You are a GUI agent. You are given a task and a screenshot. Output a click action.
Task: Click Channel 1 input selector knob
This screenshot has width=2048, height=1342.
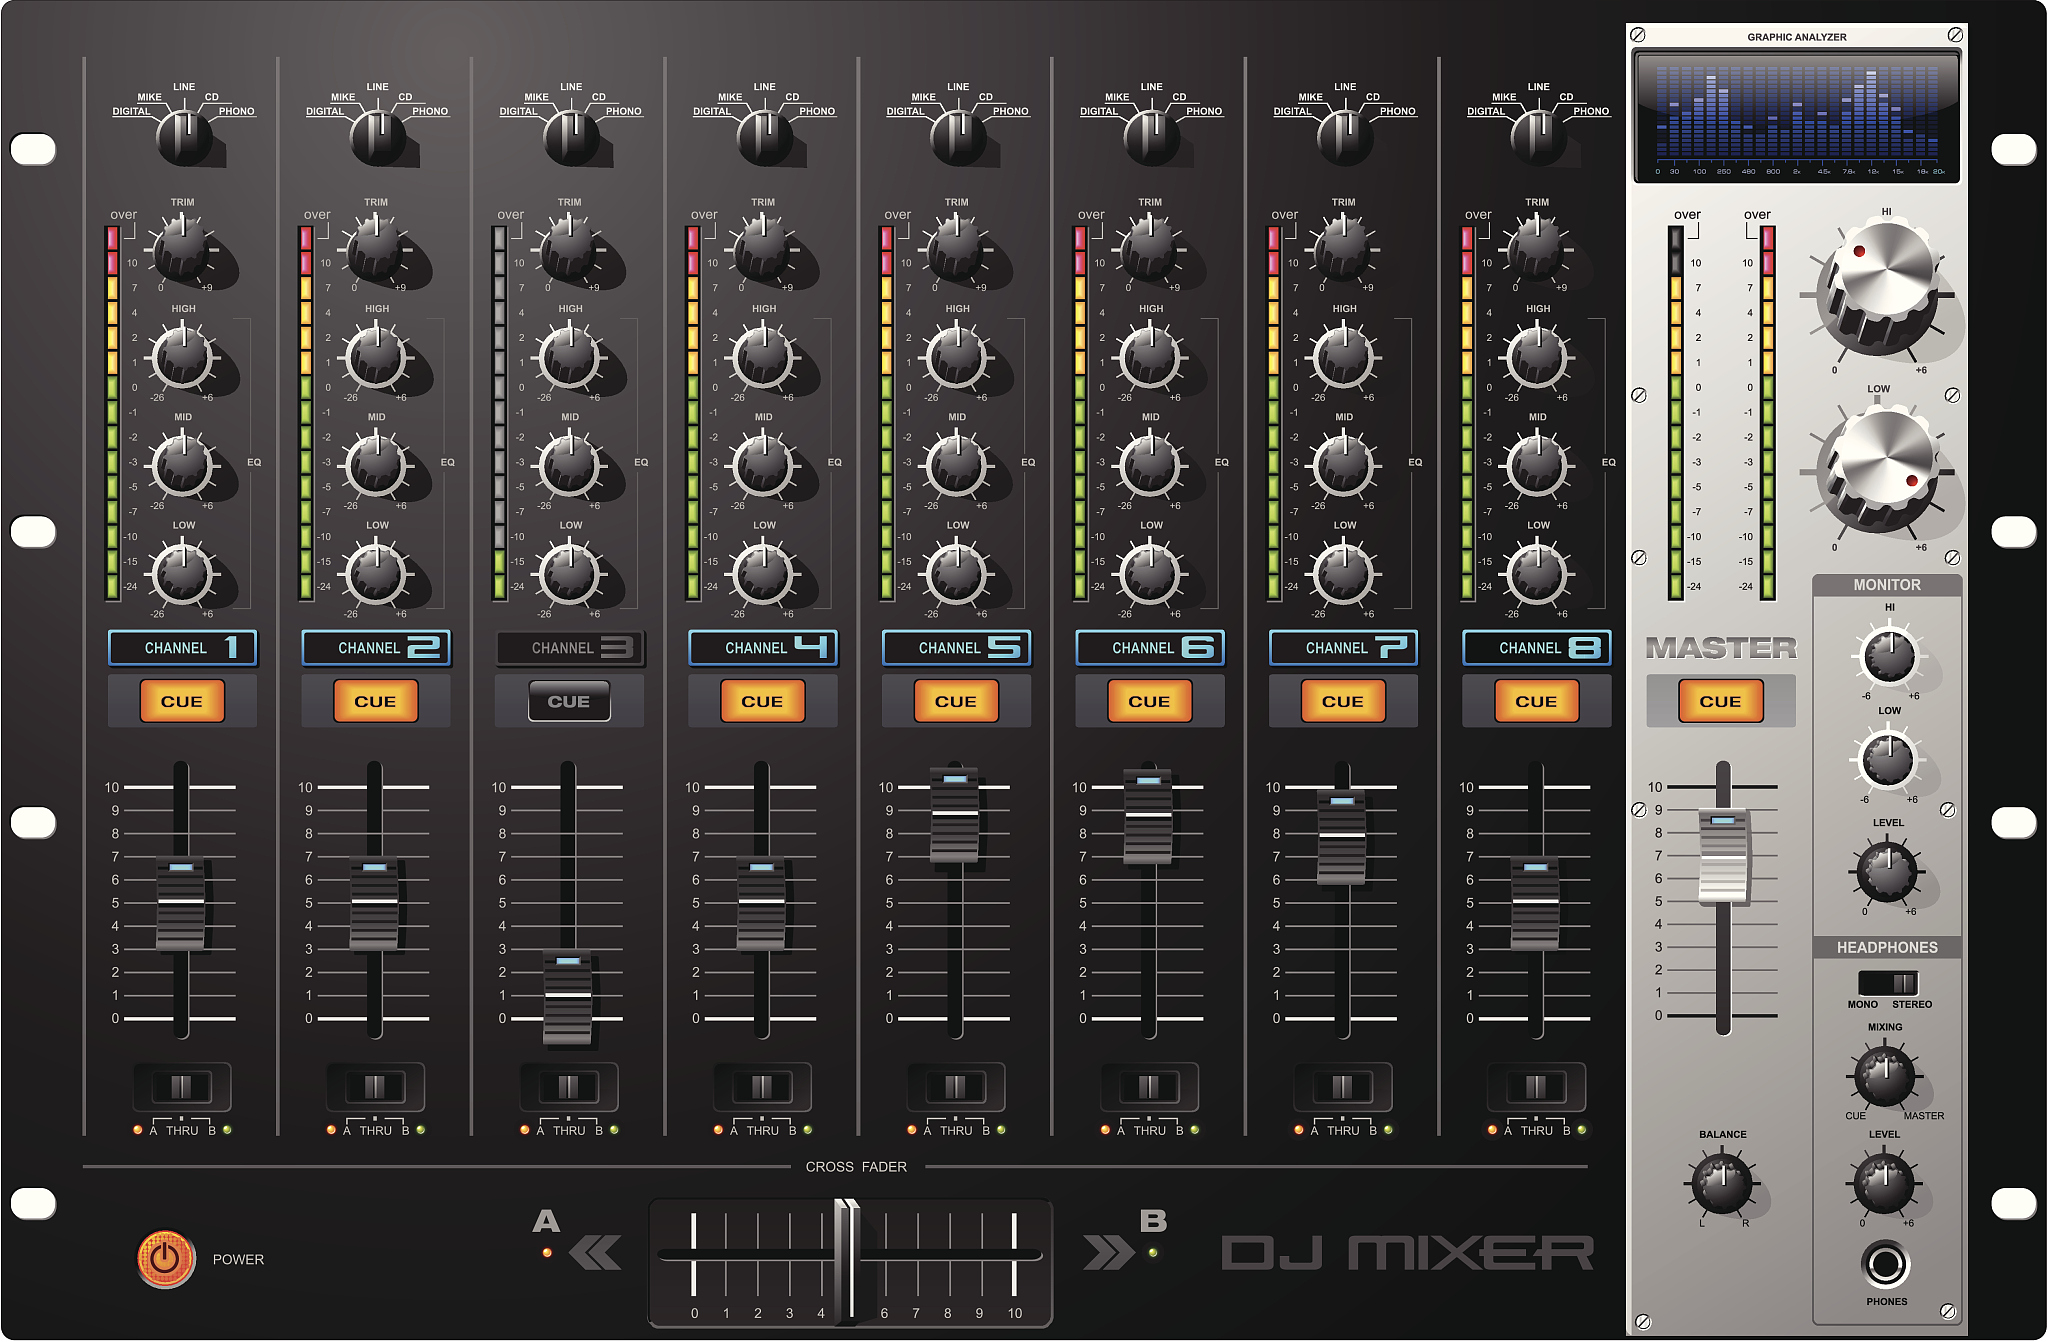click(x=184, y=136)
